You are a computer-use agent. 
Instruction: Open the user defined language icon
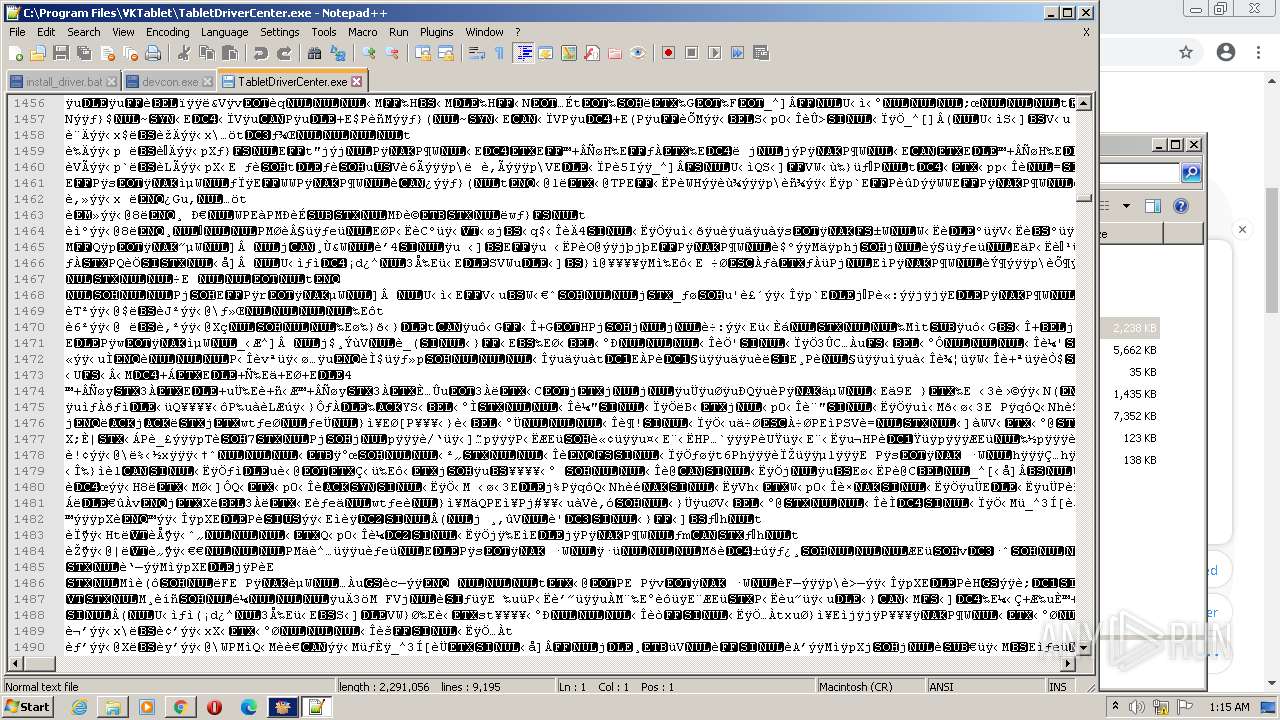[x=546, y=53]
